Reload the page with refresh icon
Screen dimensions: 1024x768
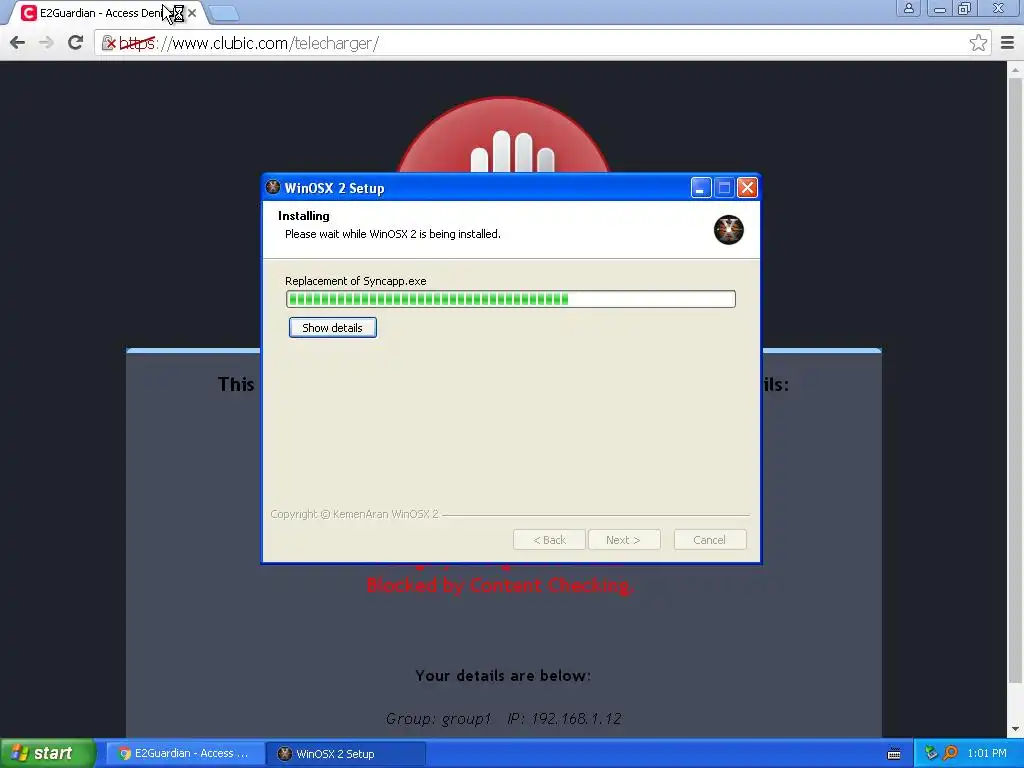[x=76, y=43]
